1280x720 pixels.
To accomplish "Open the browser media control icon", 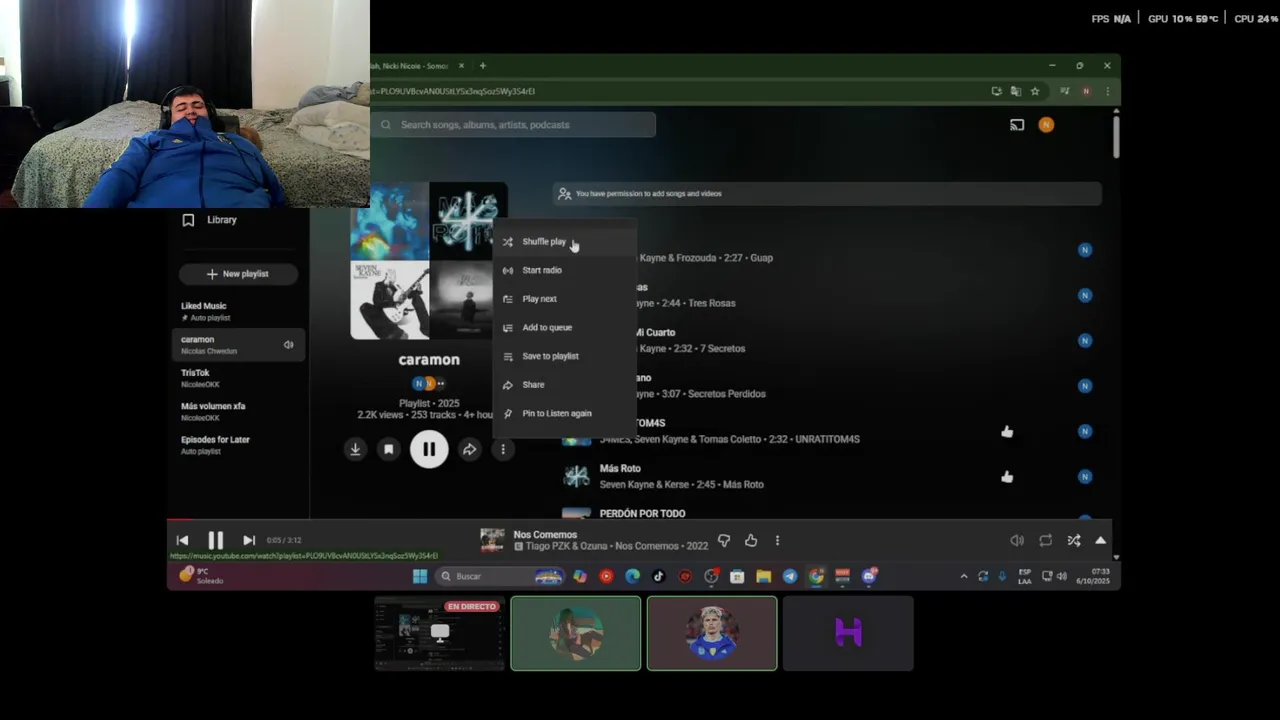I will [1066, 91].
